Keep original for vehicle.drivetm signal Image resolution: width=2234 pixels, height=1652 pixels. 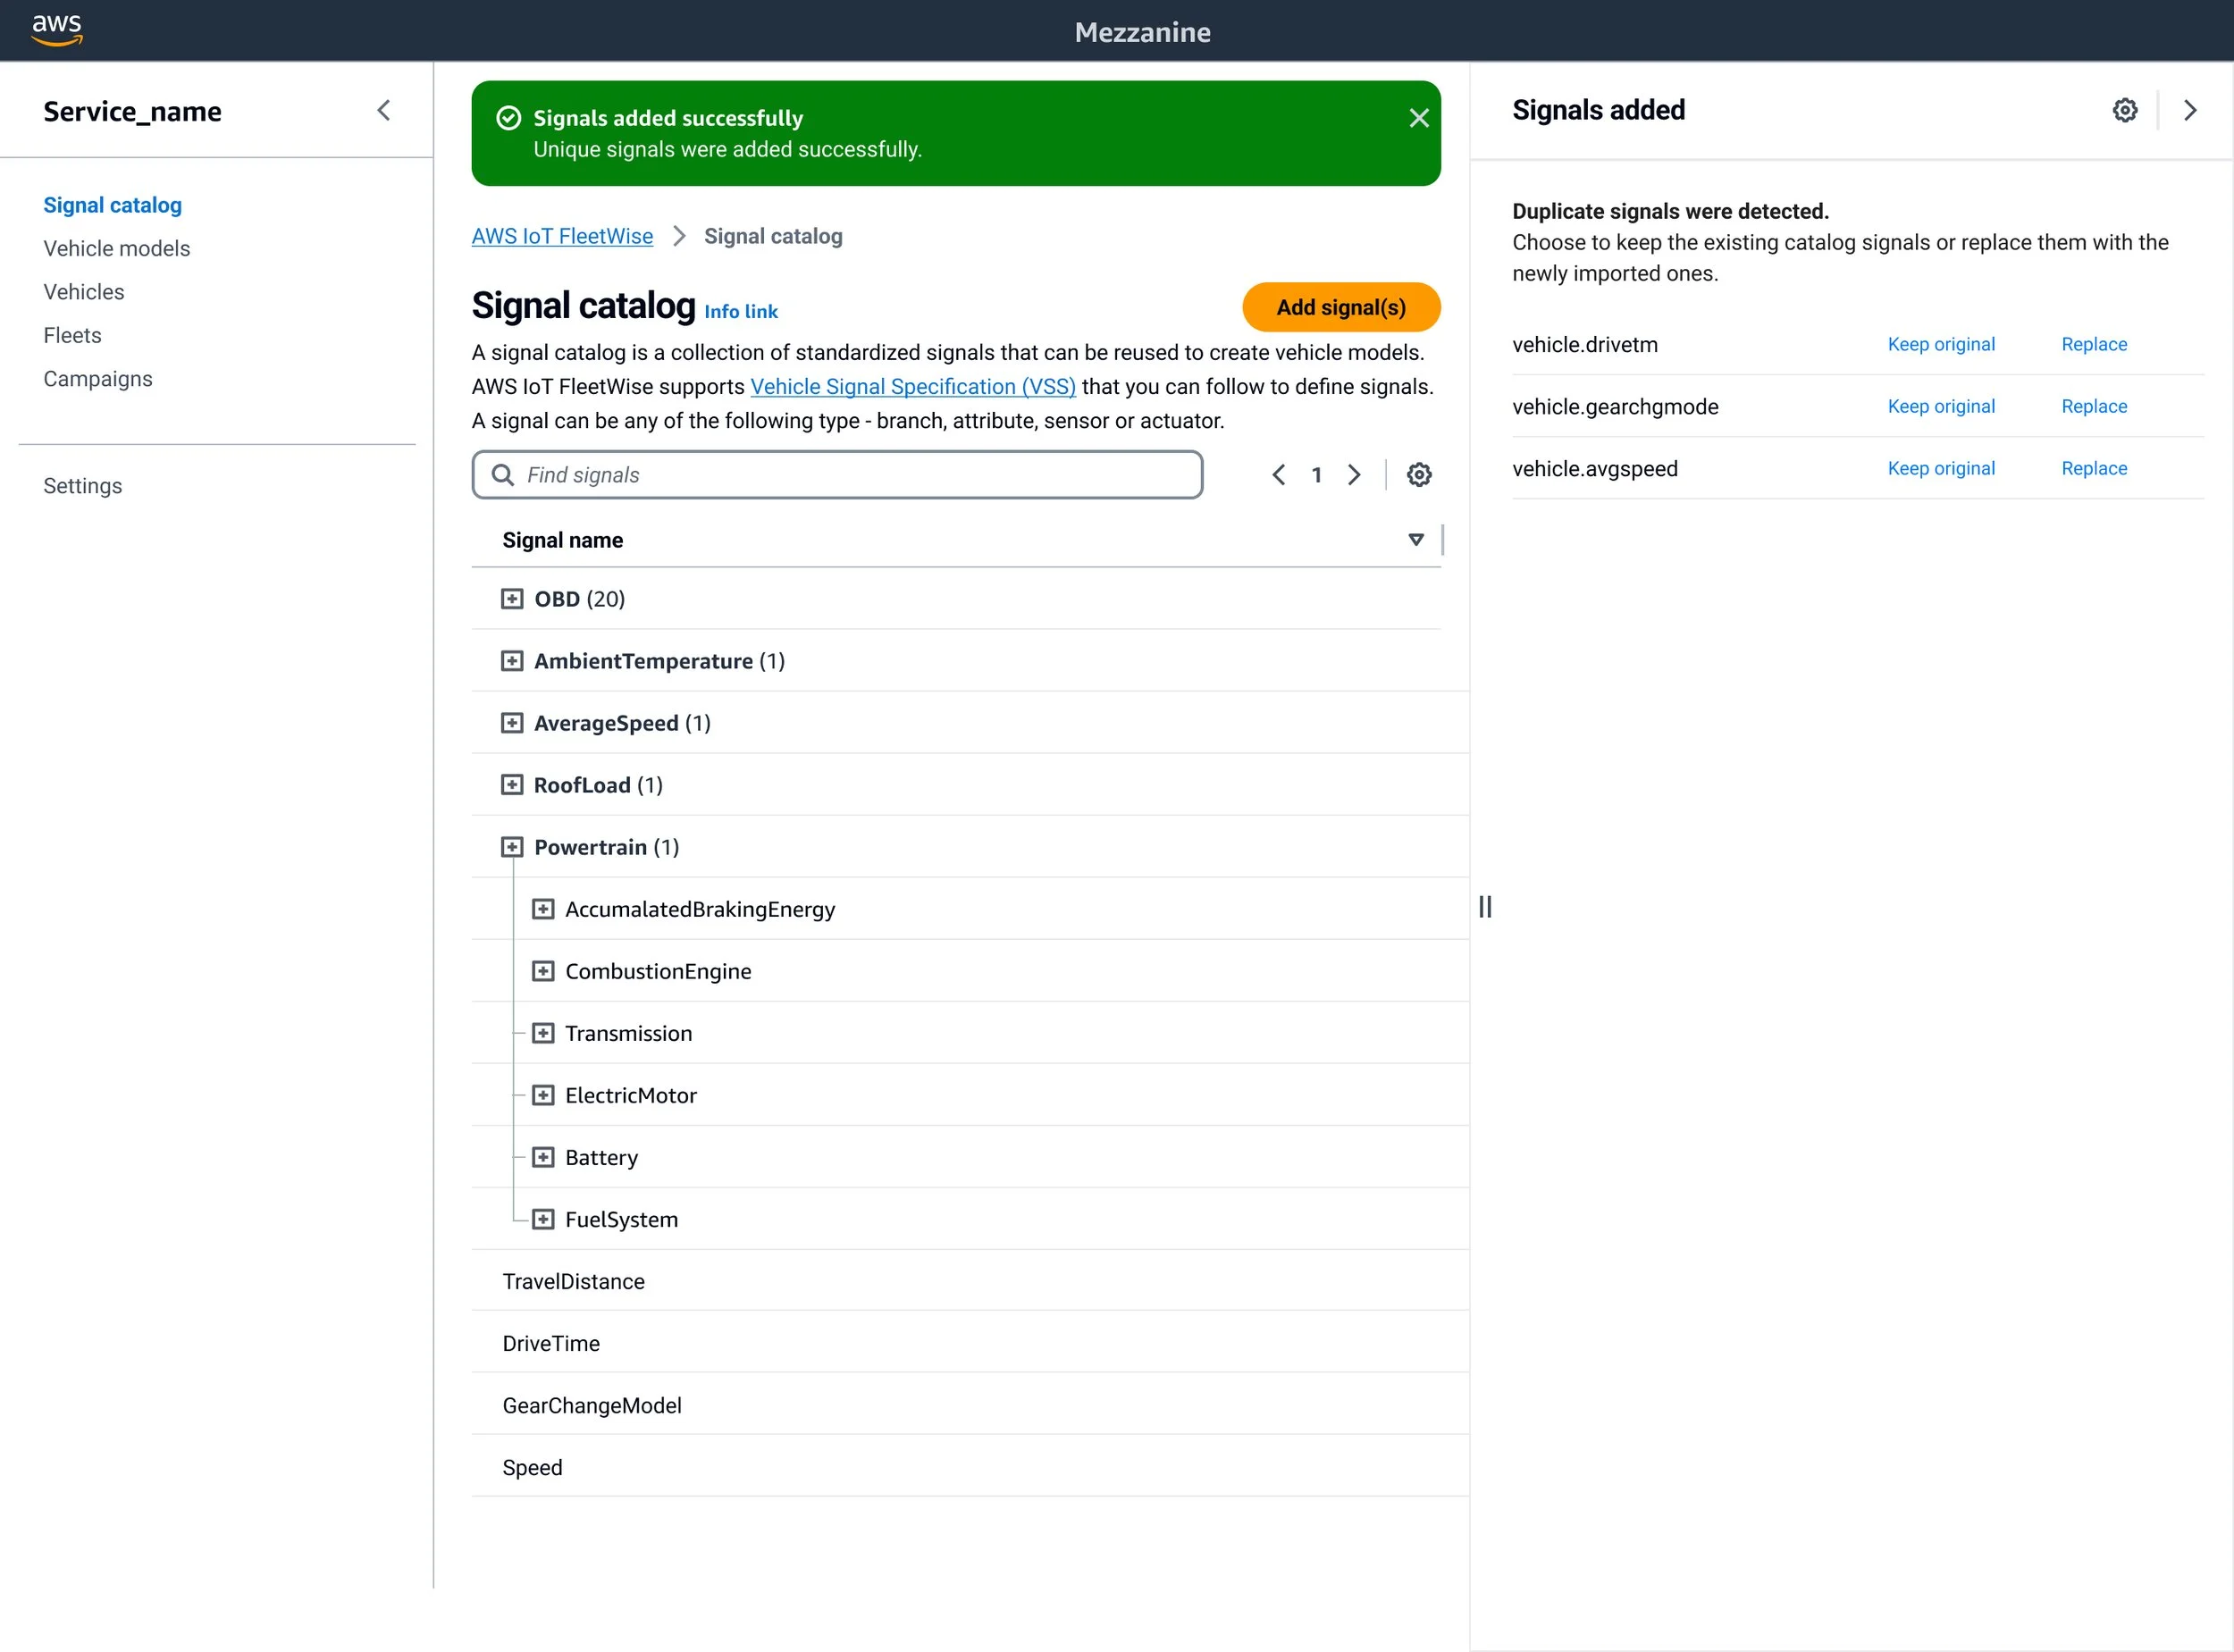[x=1940, y=344]
